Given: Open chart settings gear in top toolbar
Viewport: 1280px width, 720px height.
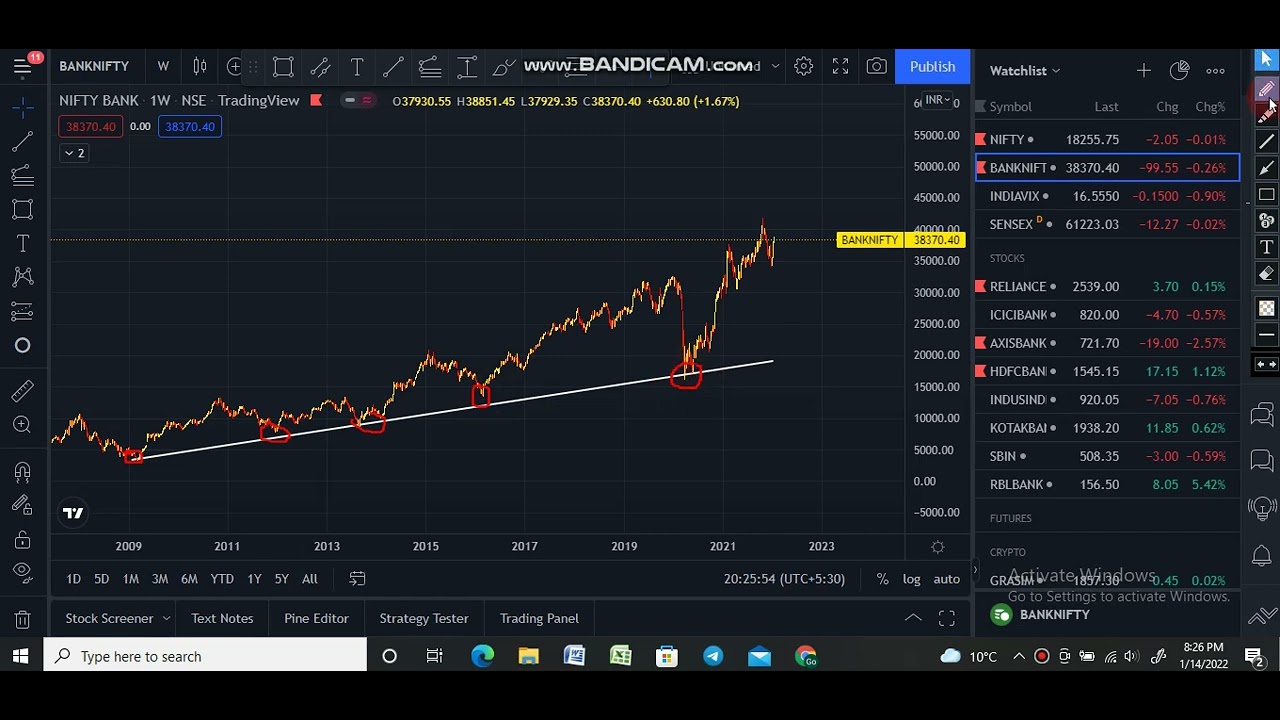Looking at the screenshot, I should [x=803, y=67].
